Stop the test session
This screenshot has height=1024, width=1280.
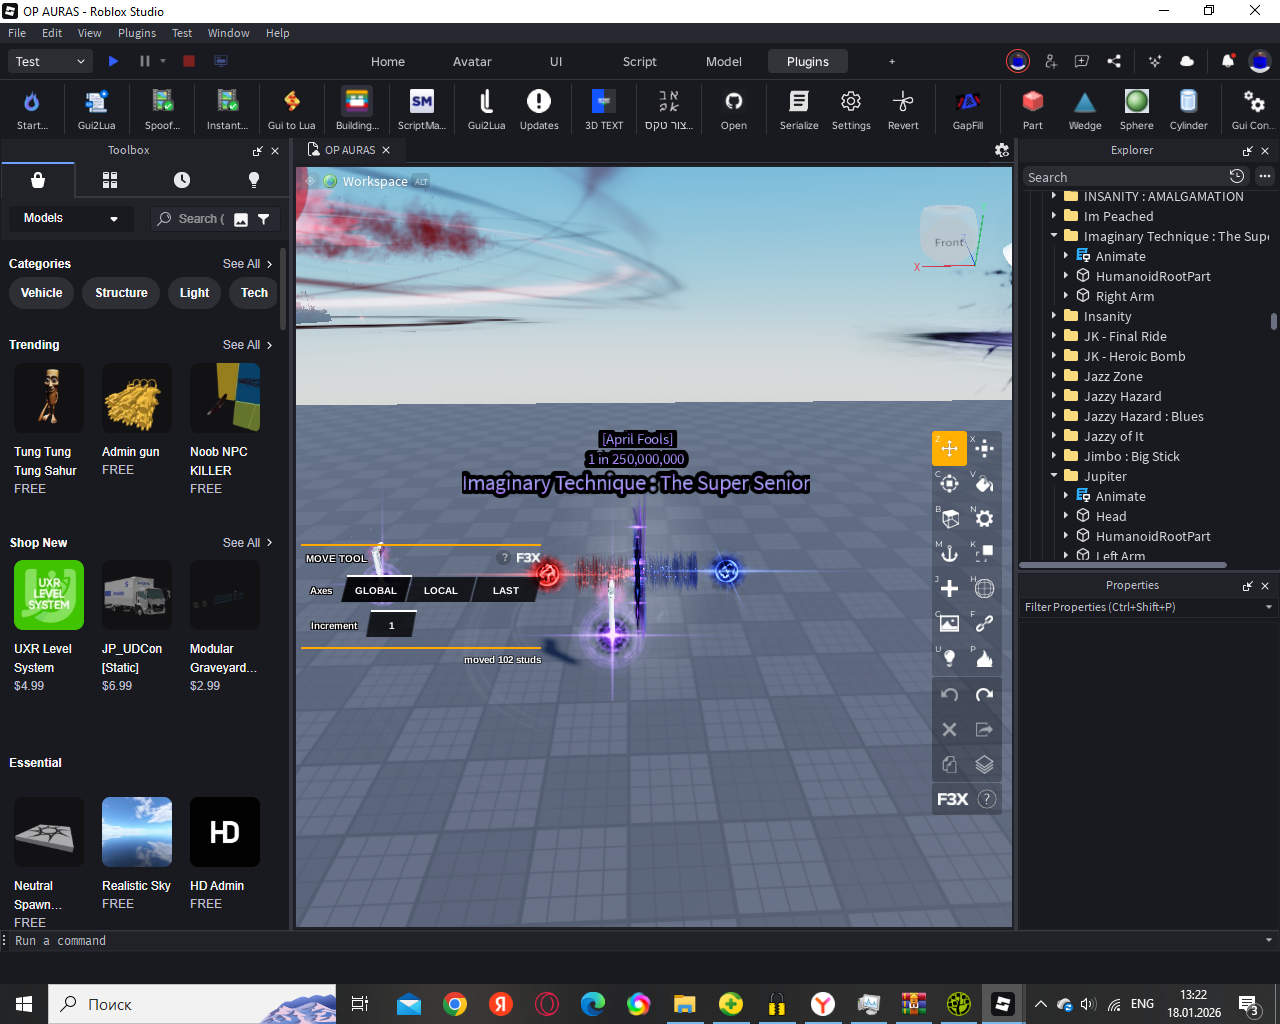pos(188,61)
